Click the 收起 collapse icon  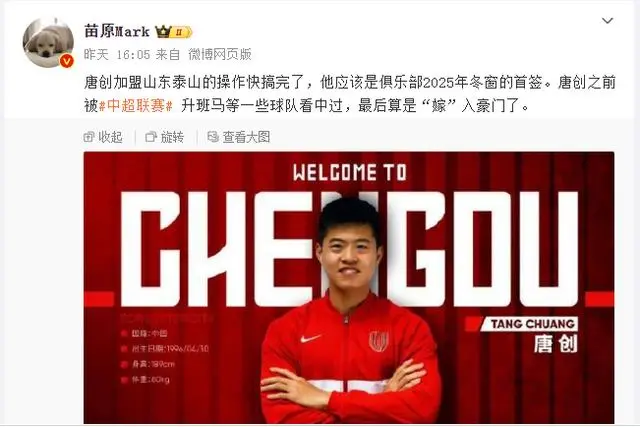click(x=89, y=137)
